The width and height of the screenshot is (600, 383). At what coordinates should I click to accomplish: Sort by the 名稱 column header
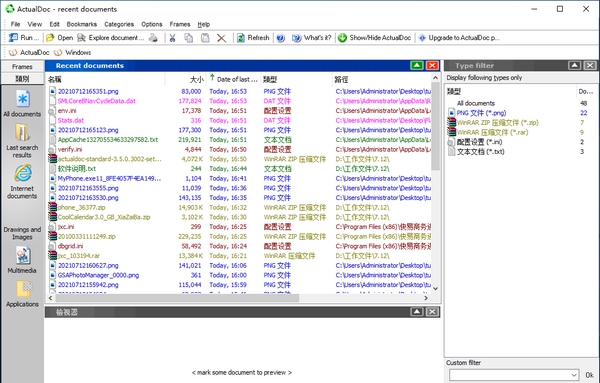click(106, 79)
